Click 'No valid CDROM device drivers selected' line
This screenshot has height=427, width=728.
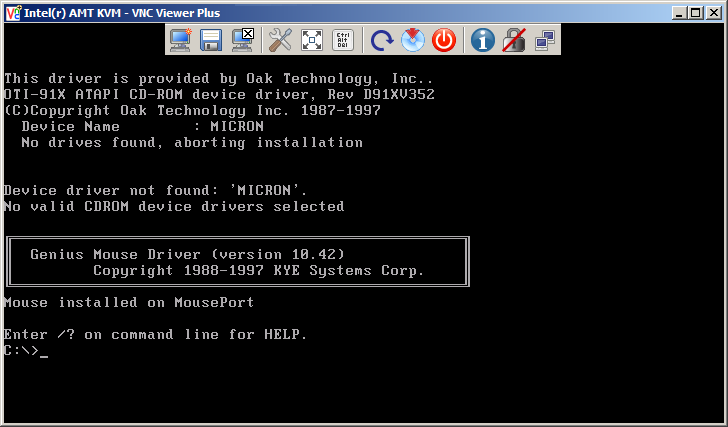click(x=174, y=207)
